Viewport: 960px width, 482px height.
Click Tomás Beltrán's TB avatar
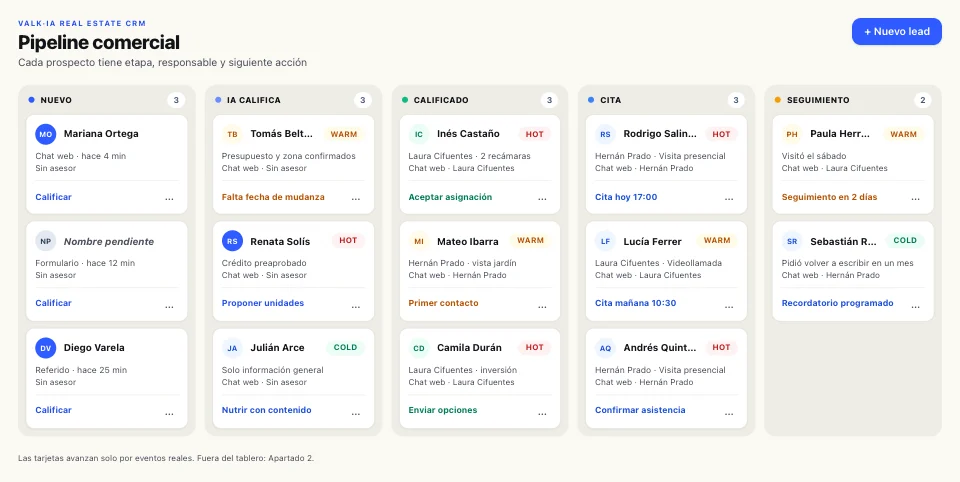click(232, 134)
